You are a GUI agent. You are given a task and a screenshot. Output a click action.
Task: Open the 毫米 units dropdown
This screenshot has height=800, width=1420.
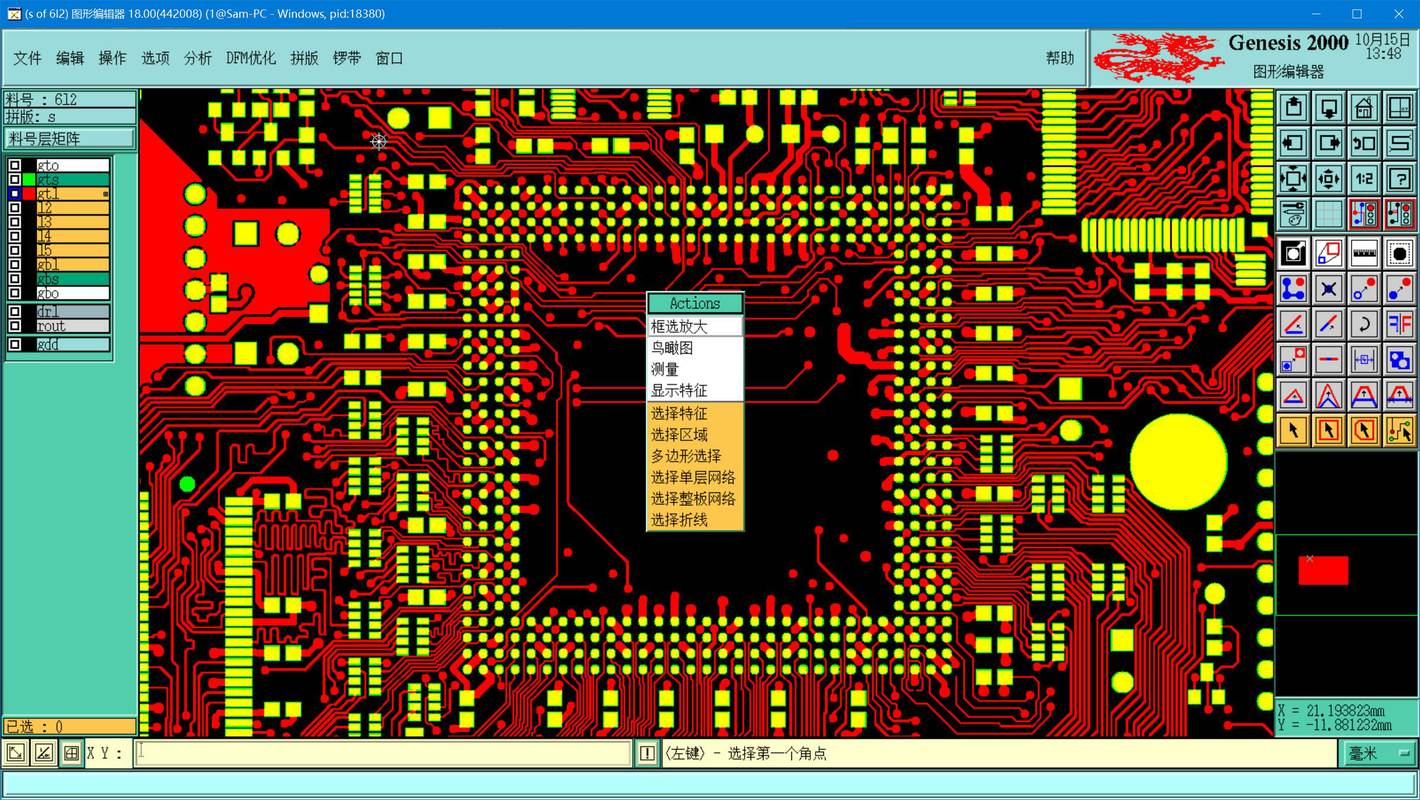[x=1379, y=754]
